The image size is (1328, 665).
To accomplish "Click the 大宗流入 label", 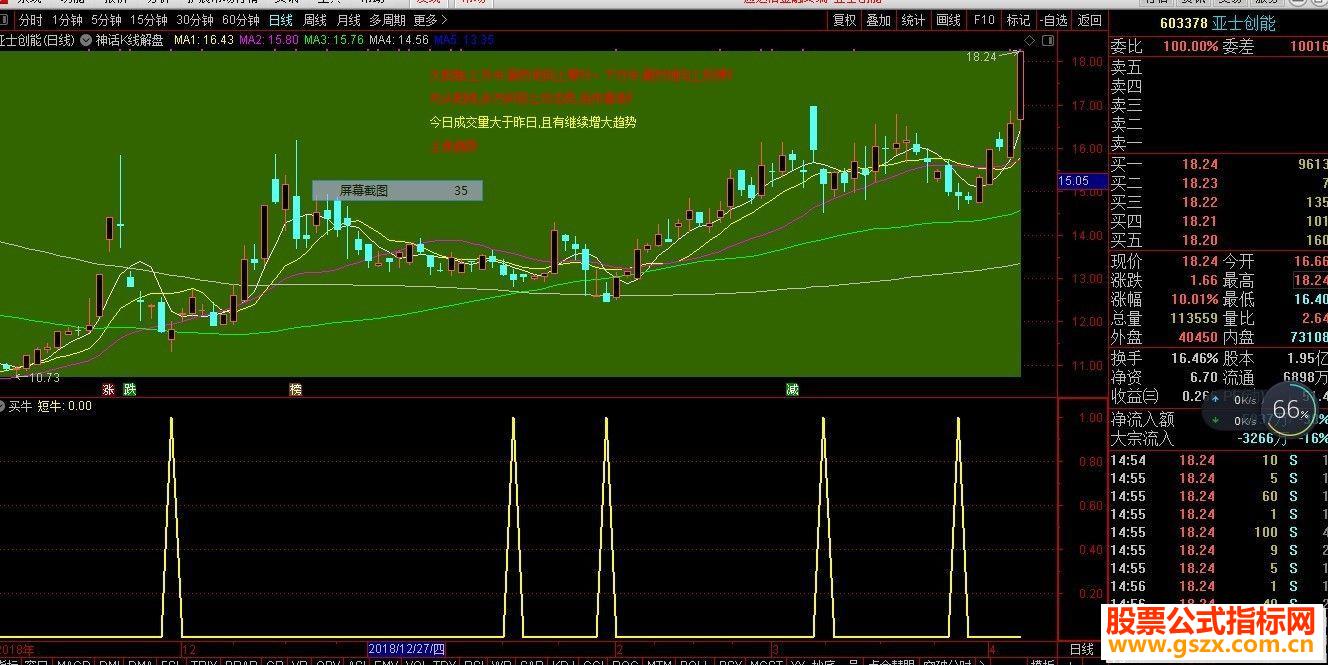I will click(x=1142, y=438).
